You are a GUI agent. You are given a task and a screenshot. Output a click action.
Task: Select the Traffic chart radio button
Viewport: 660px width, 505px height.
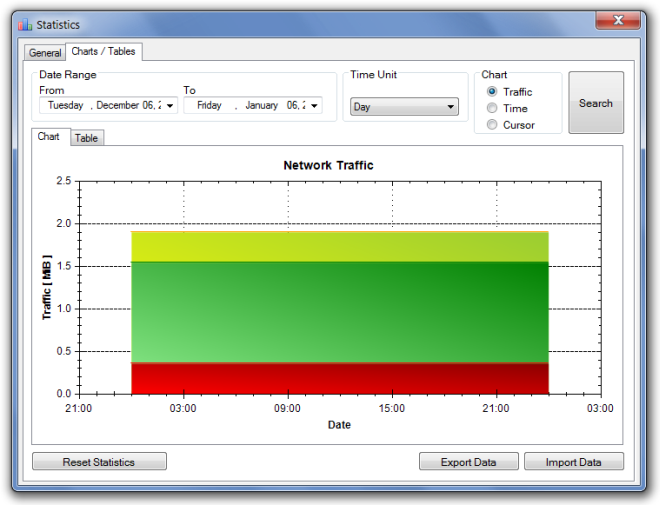pyautogui.click(x=492, y=91)
